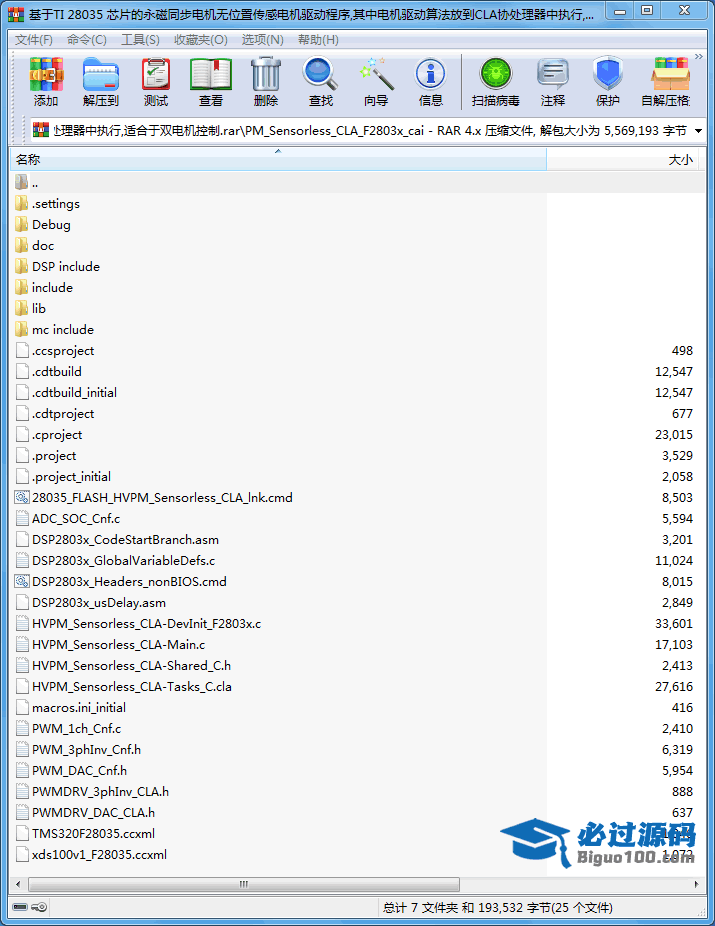The image size is (715, 926).
Task: Click the horizontal scrollbar thumb
Action: point(244,884)
